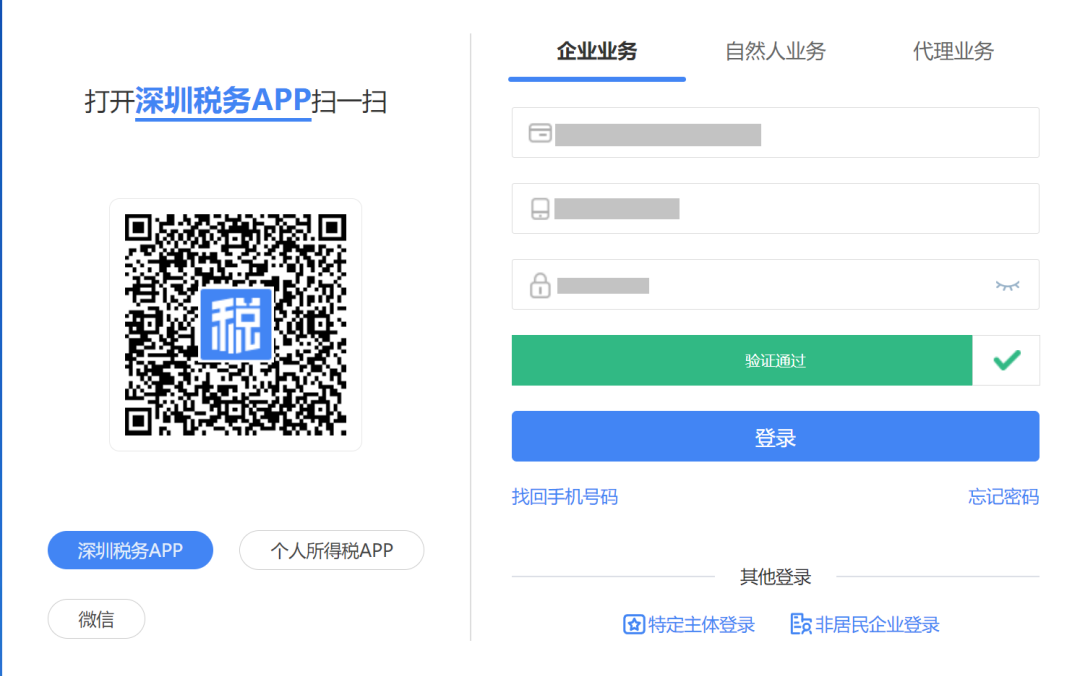
Task: Click the green 验证通过 slider bar
Action: point(742,360)
